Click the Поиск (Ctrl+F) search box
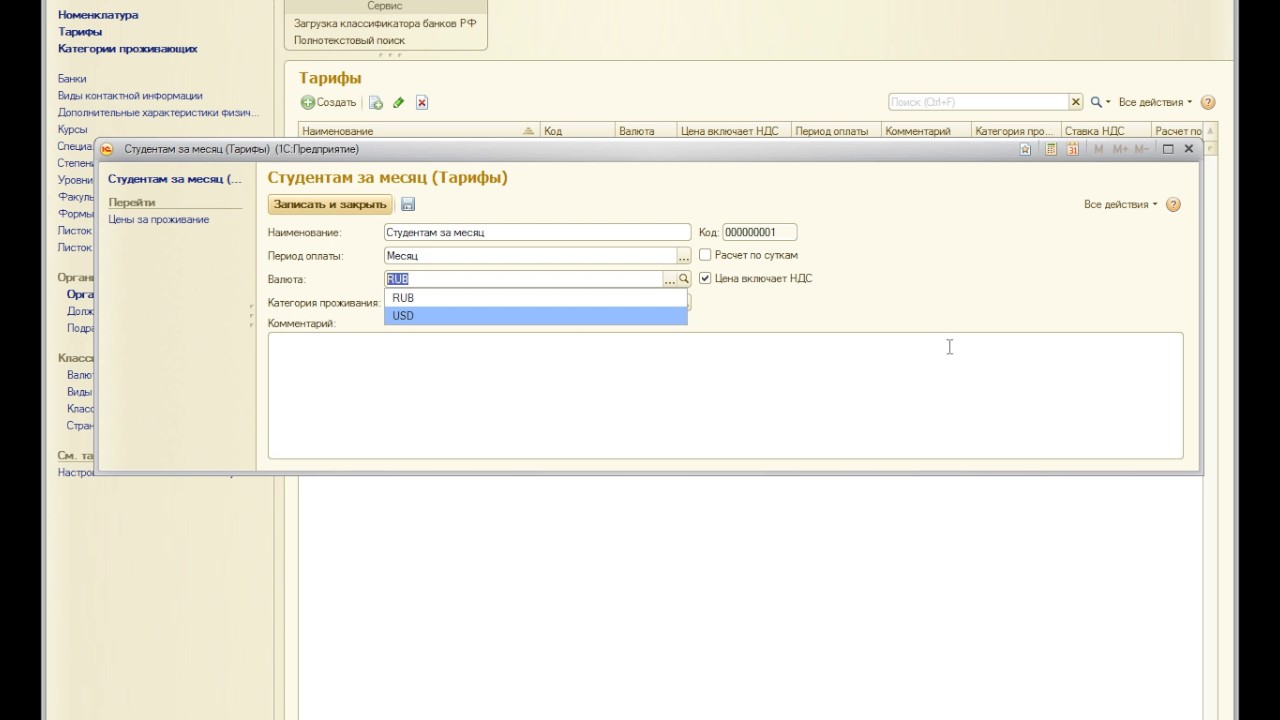The height and width of the screenshot is (720, 1280). [979, 102]
